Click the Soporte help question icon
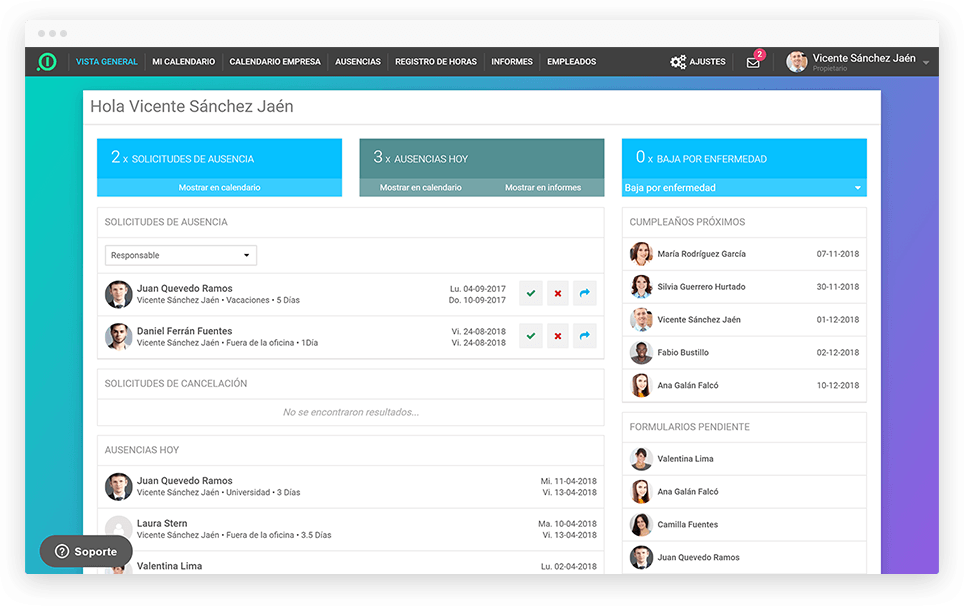 pyautogui.click(x=62, y=551)
